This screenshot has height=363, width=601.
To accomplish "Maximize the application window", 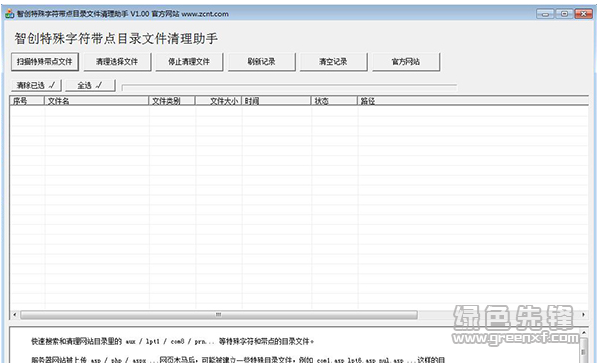I will (x=564, y=14).
